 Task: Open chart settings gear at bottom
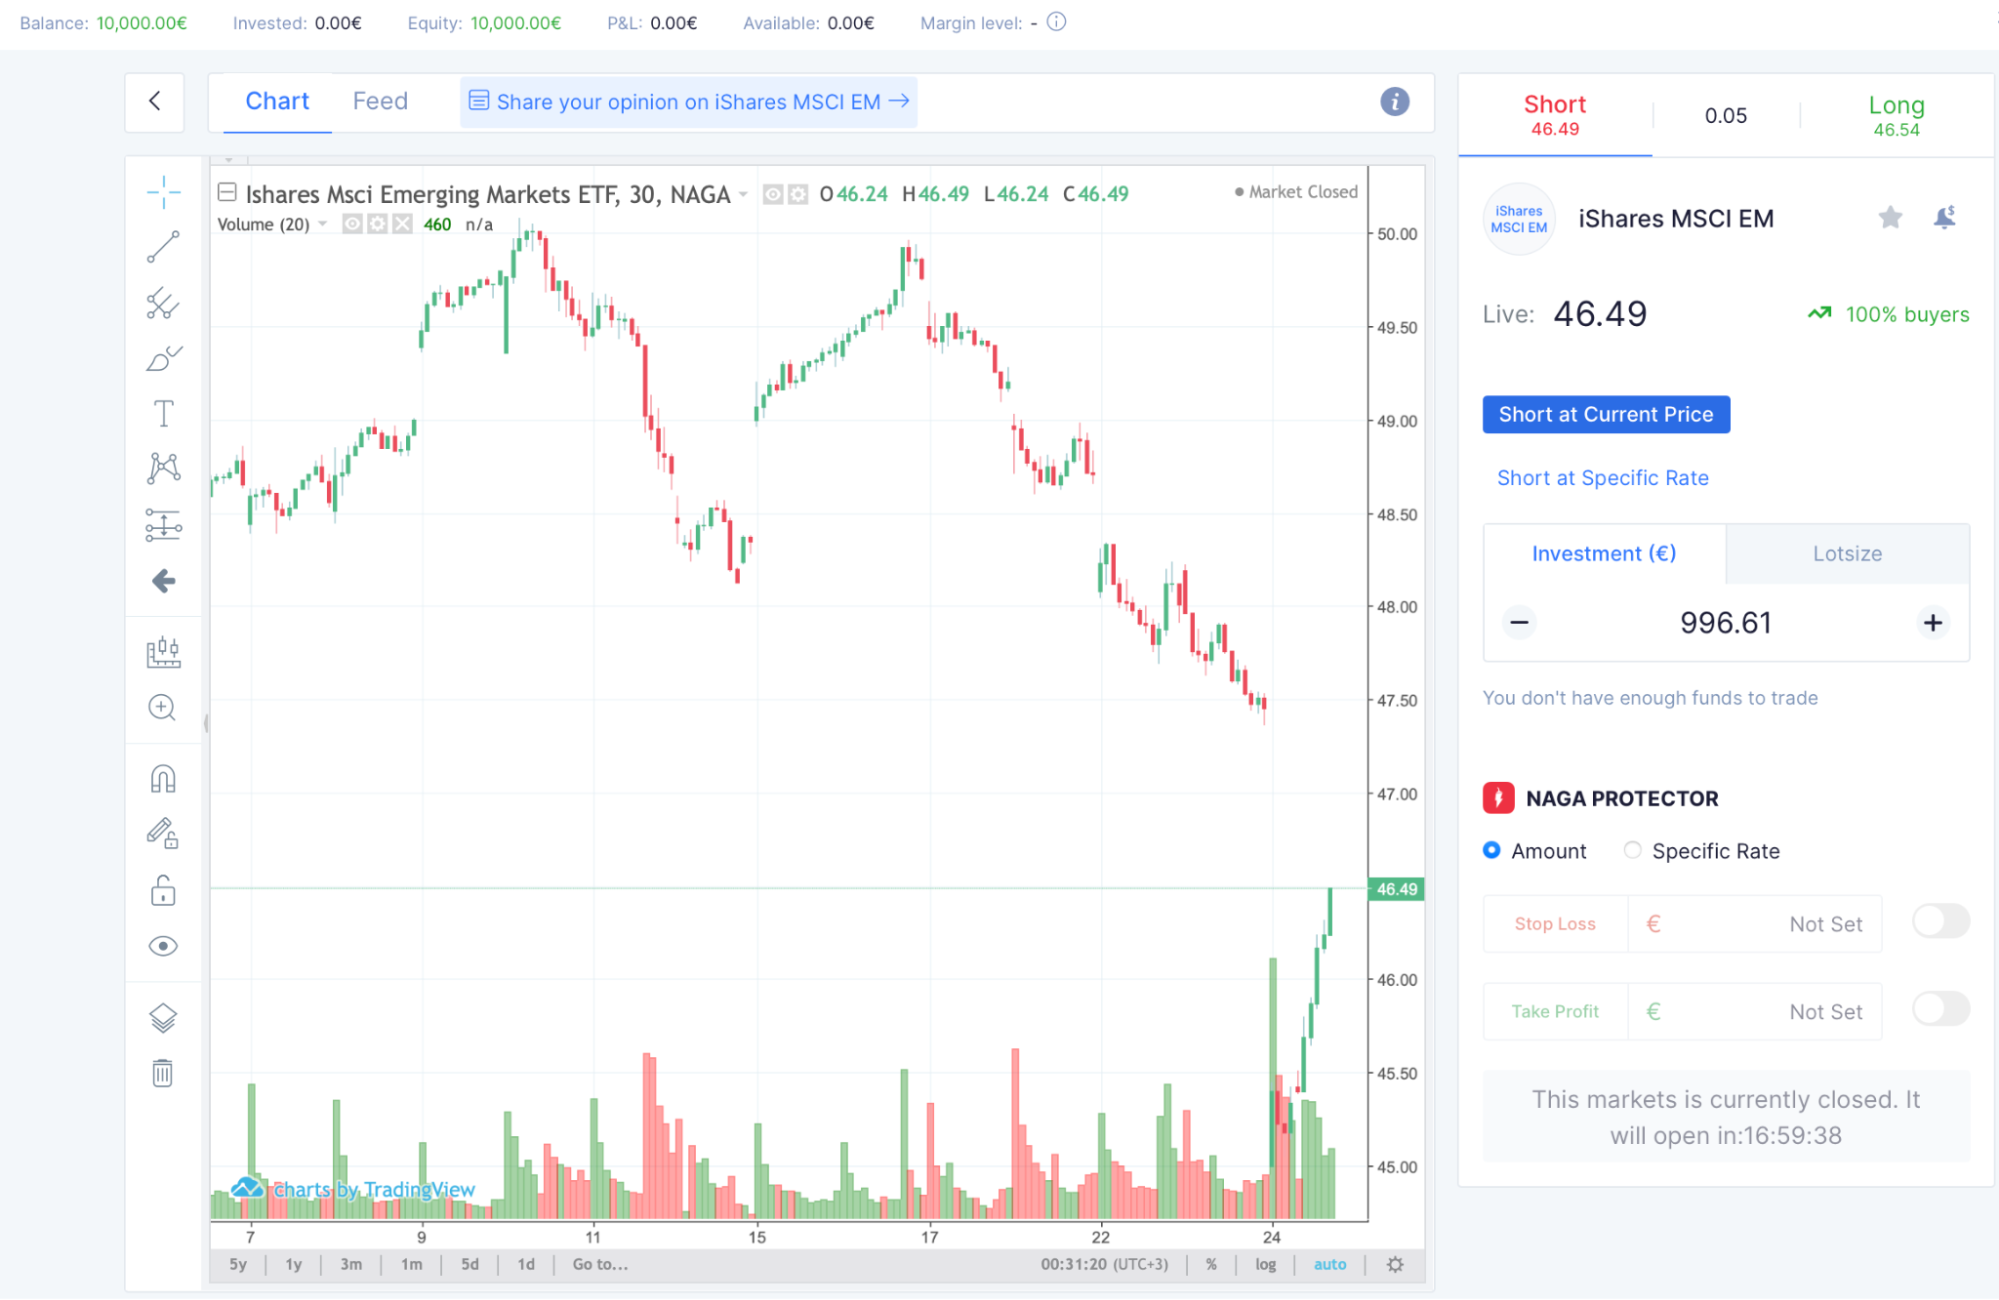click(x=1395, y=1264)
